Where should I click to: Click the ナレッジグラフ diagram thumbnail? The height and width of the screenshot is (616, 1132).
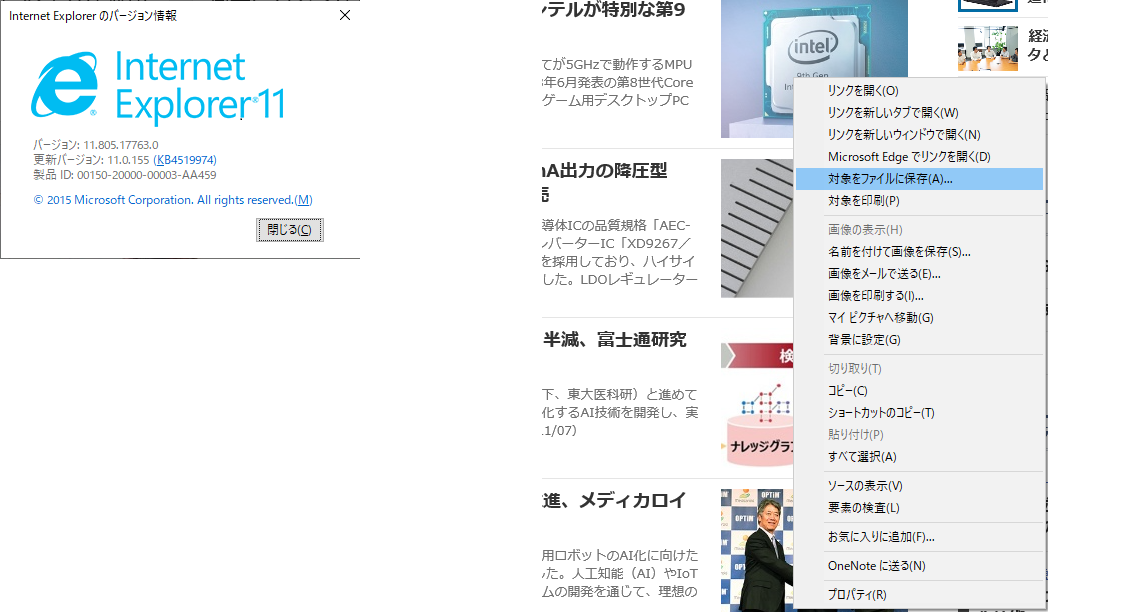point(757,405)
